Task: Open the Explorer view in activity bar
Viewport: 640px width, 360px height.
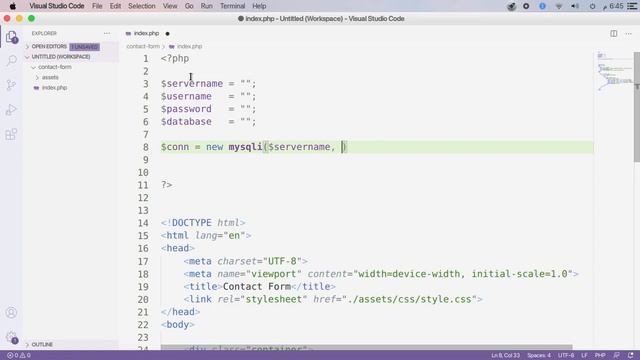Action: pyautogui.click(x=11, y=37)
